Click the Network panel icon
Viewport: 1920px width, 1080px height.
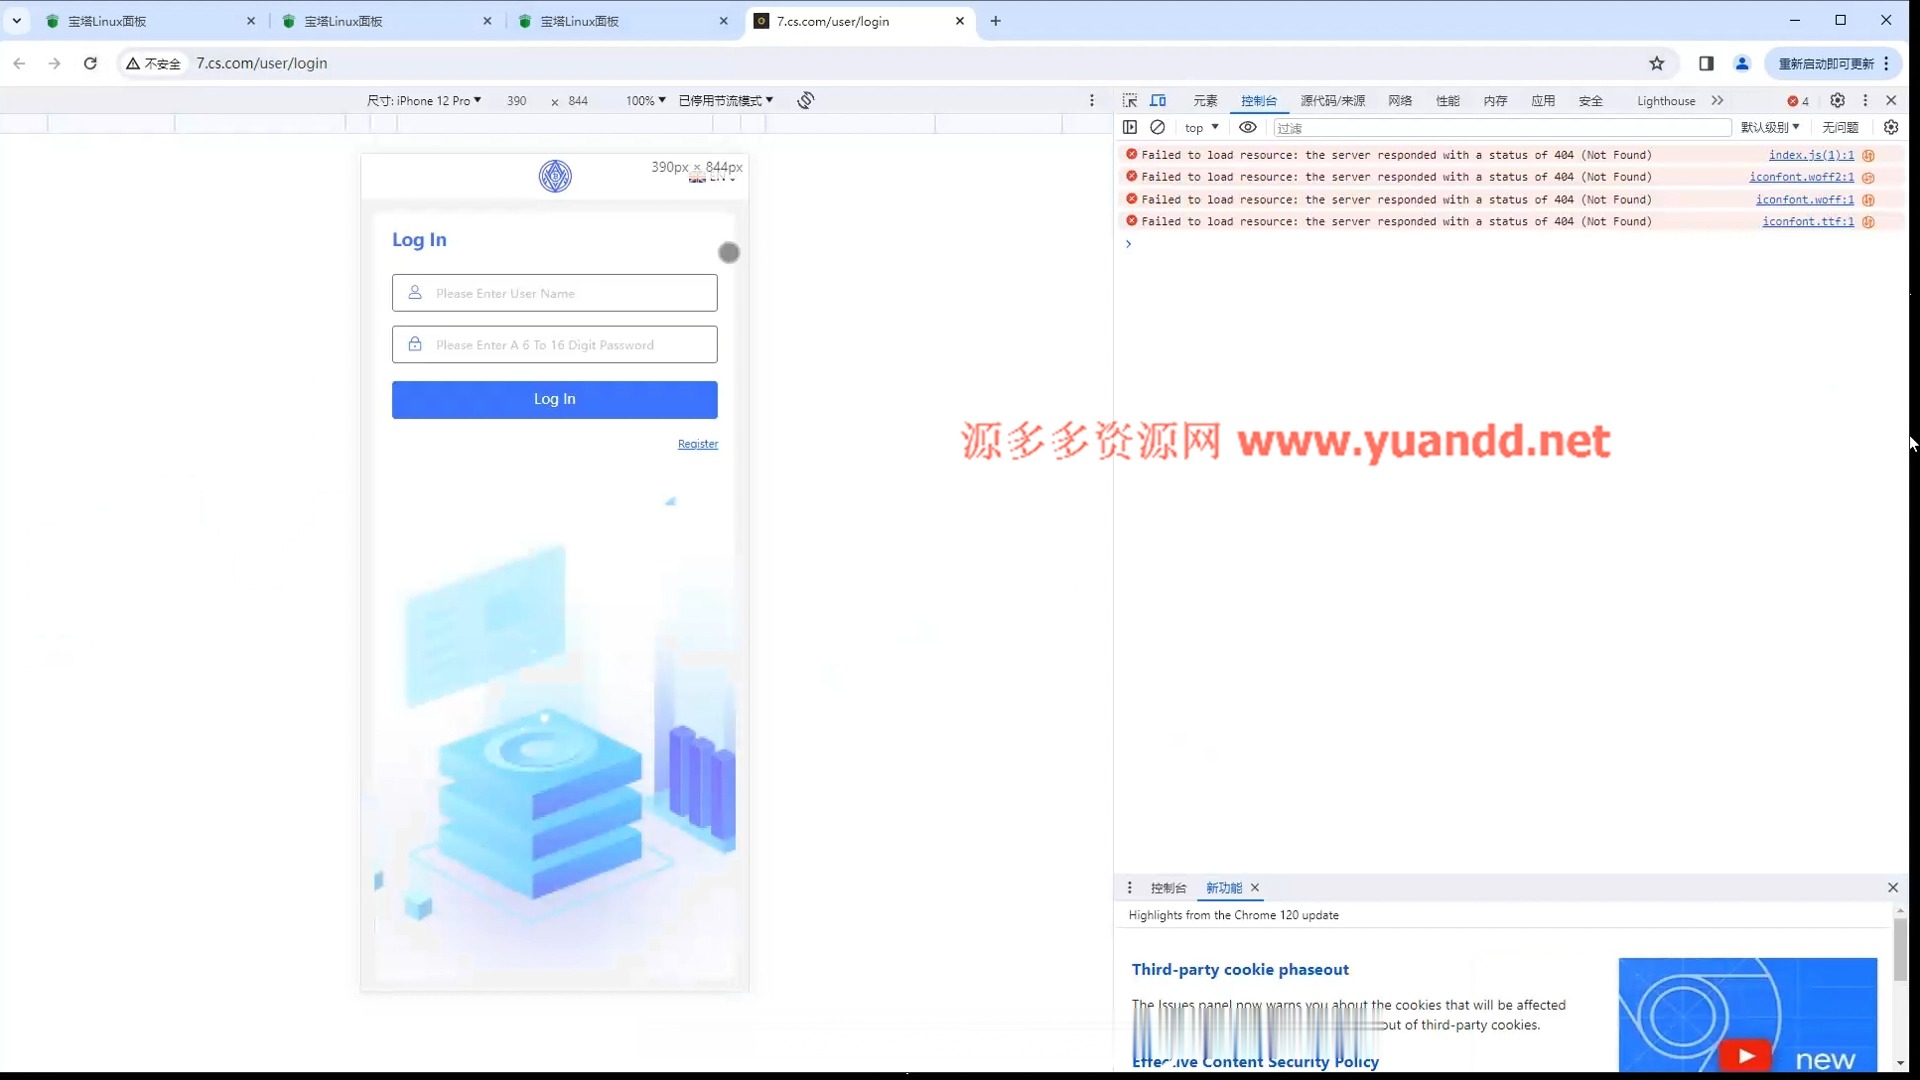click(x=1400, y=100)
